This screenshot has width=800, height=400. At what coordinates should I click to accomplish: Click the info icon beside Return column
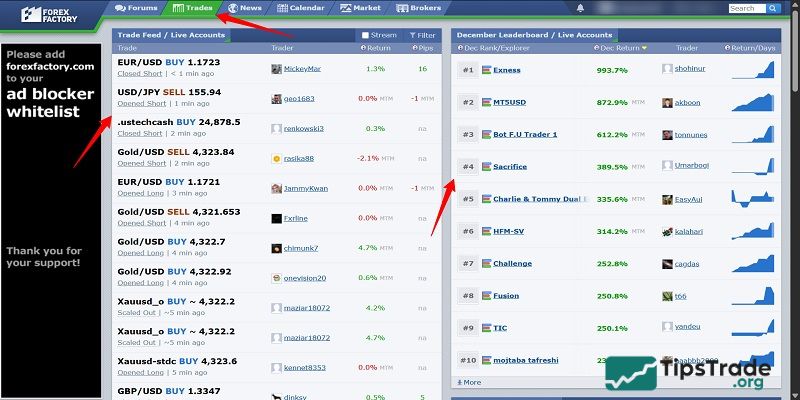pos(365,48)
